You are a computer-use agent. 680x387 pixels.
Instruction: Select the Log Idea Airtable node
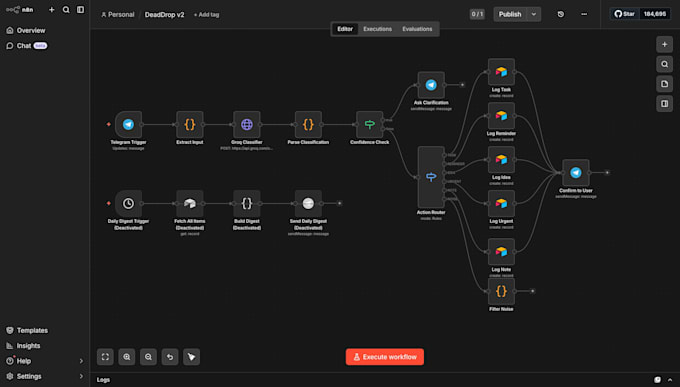tap(501, 159)
